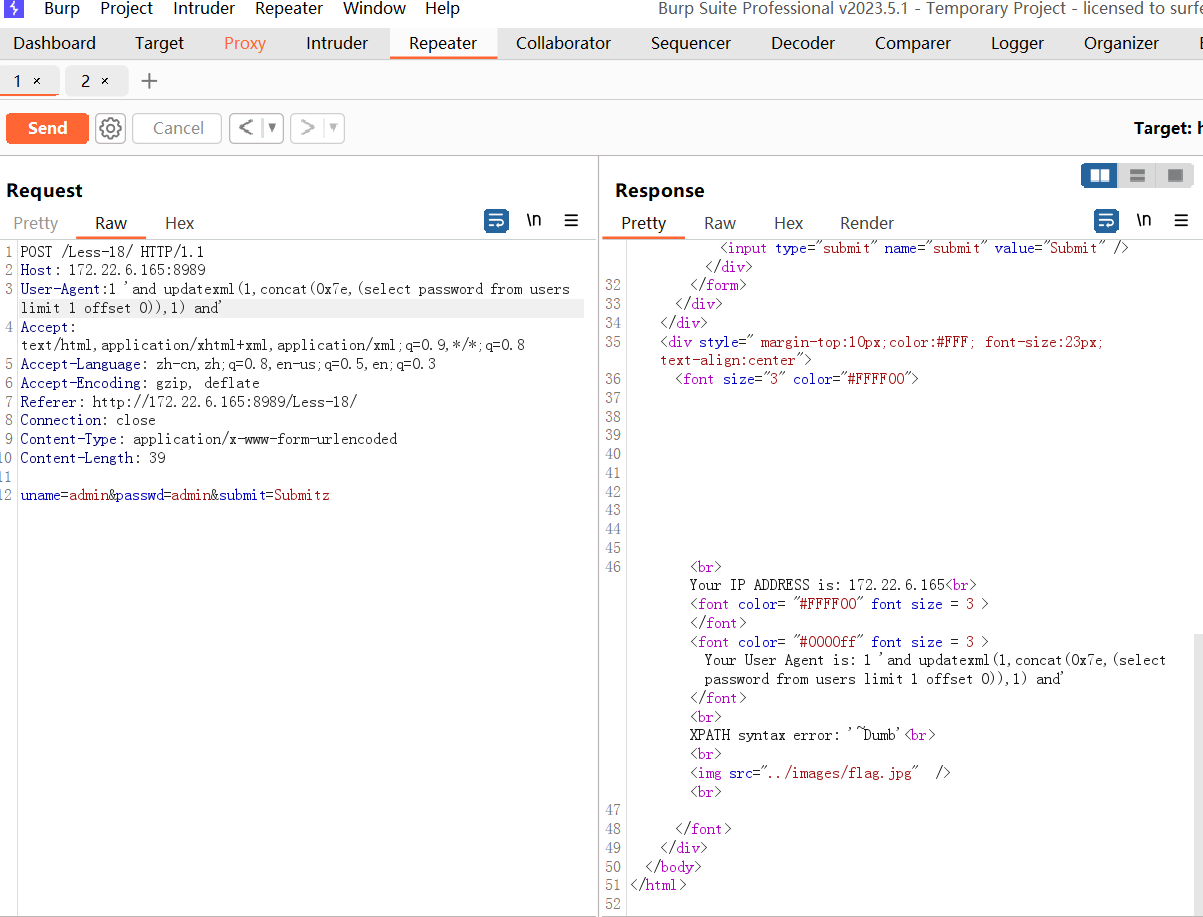
Task: Open the Burp menu
Action: [62, 9]
